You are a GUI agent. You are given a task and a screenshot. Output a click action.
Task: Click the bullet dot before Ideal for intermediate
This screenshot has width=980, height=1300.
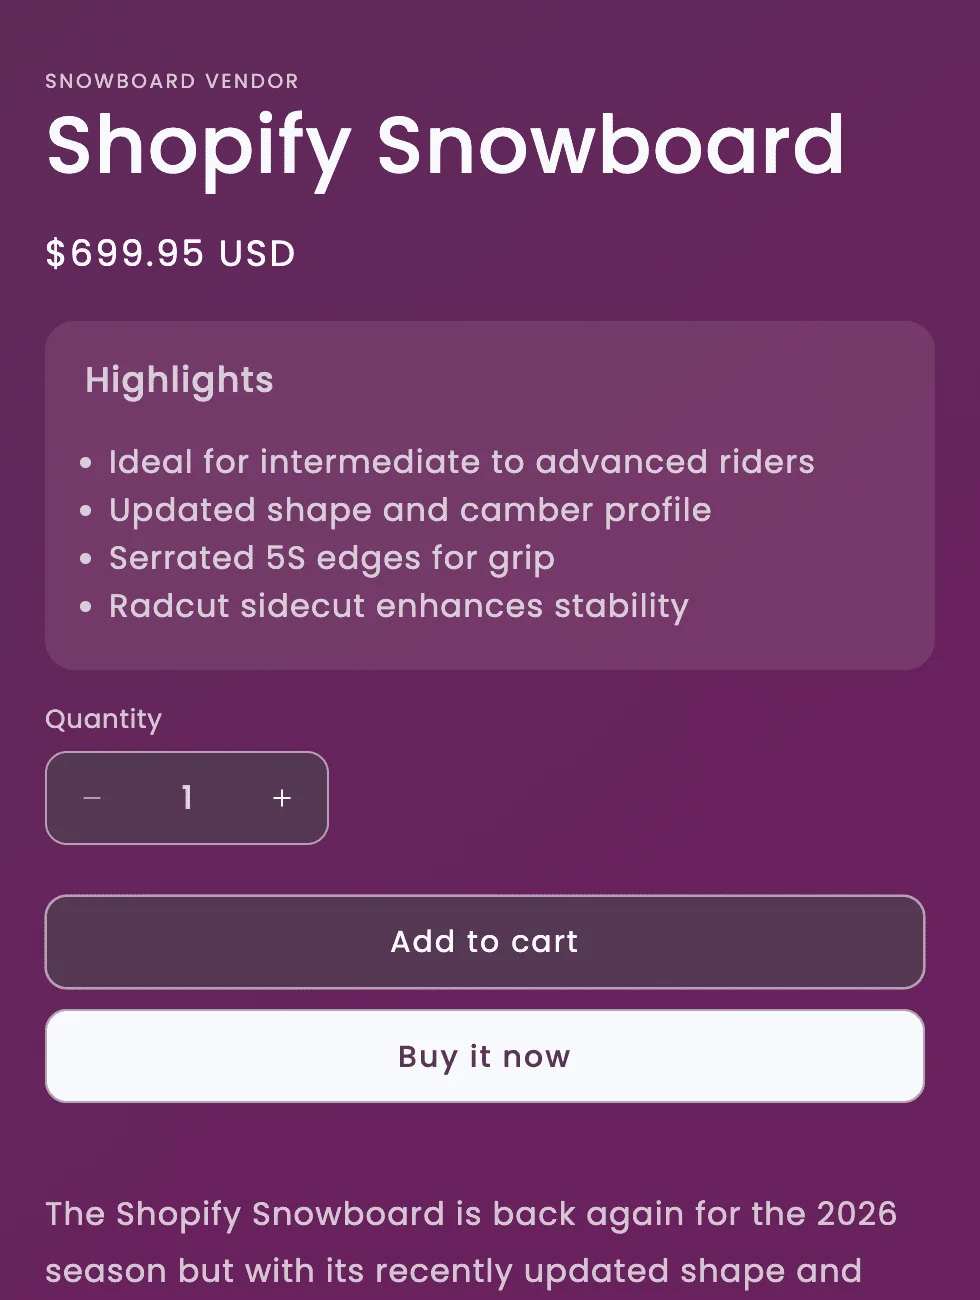point(86,463)
